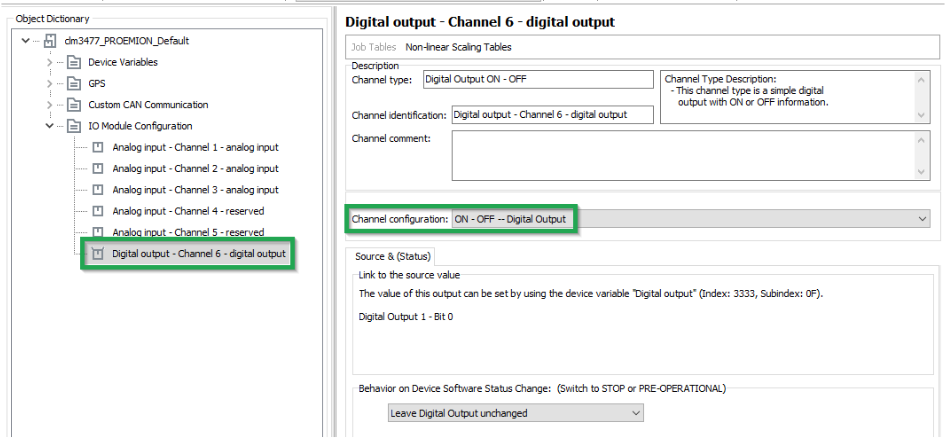Select the Source & (Status) tab

(393, 257)
